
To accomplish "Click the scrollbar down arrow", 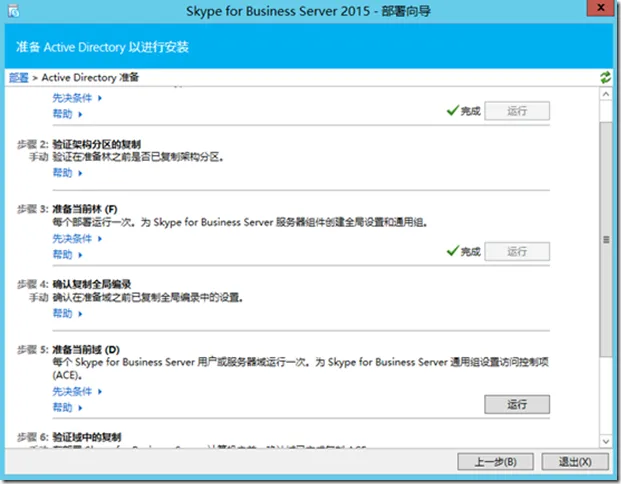I will click(606, 441).
